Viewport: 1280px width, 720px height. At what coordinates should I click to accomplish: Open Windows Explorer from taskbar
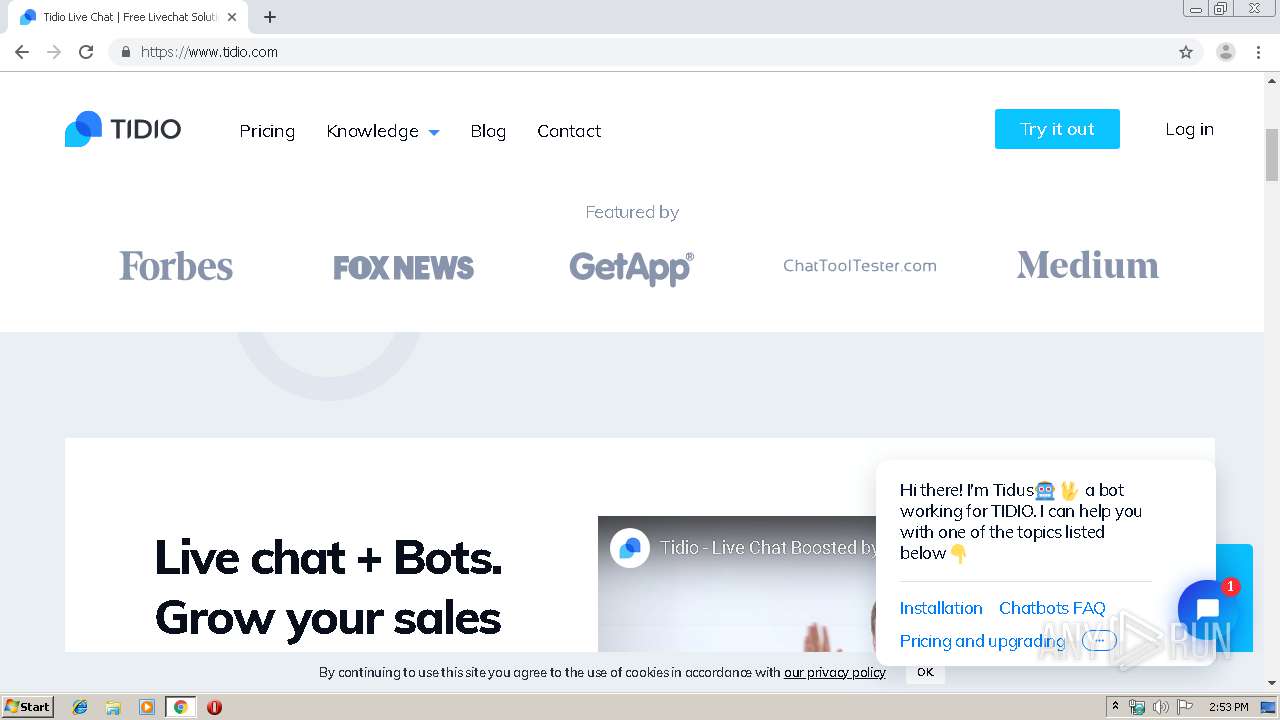(x=113, y=707)
